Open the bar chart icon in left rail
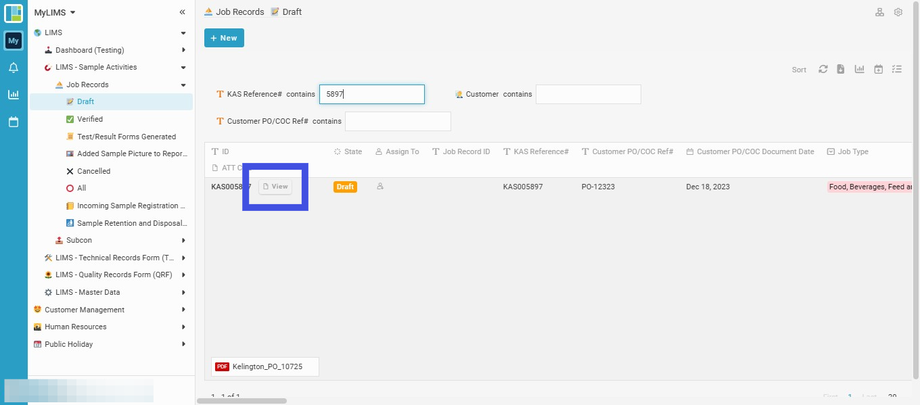This screenshot has width=920, height=405. tap(13, 95)
